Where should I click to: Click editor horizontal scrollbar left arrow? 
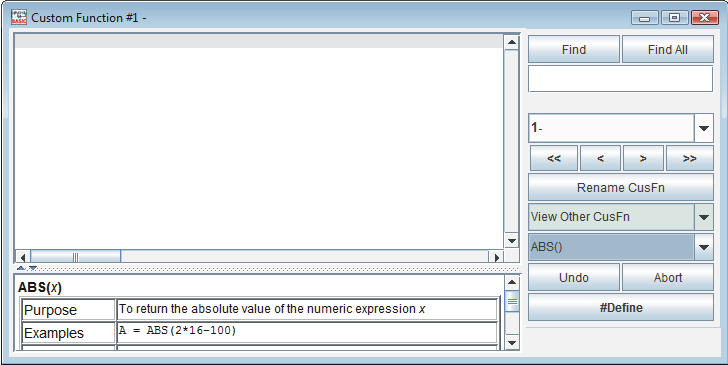click(x=23, y=257)
